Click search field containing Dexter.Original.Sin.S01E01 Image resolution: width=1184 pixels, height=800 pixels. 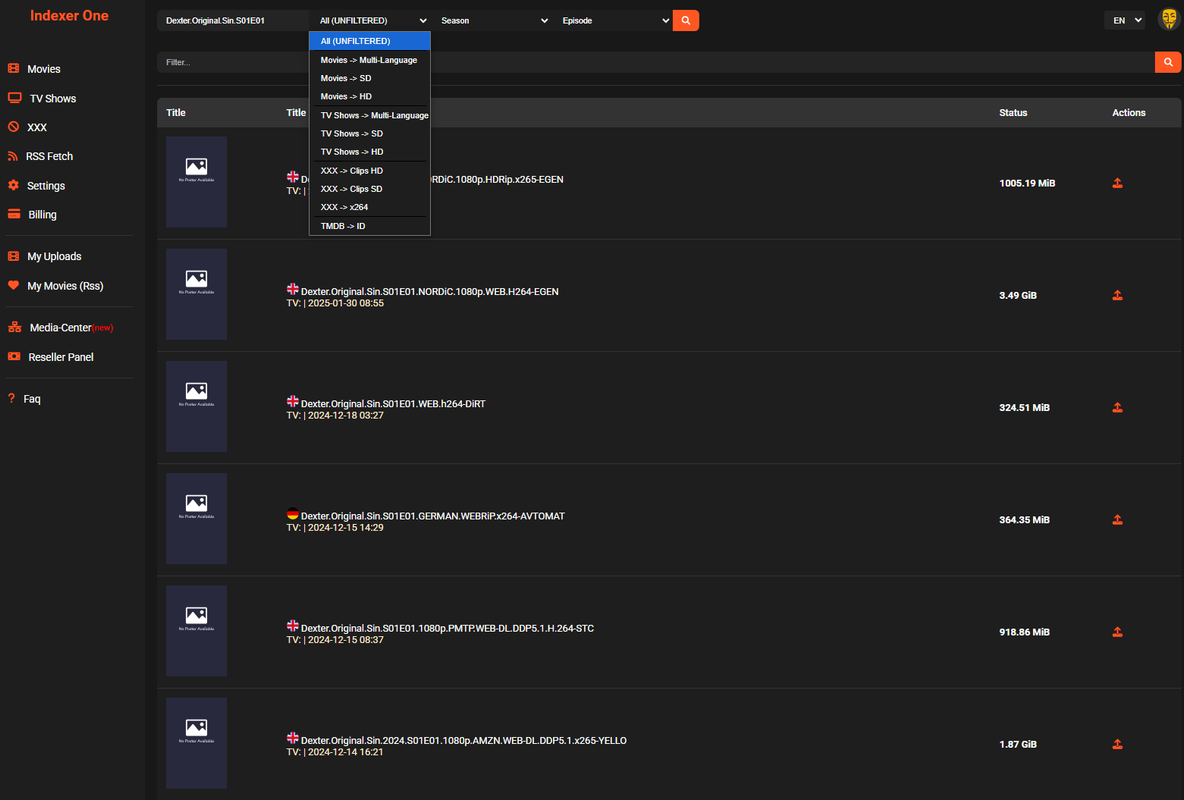[233, 20]
